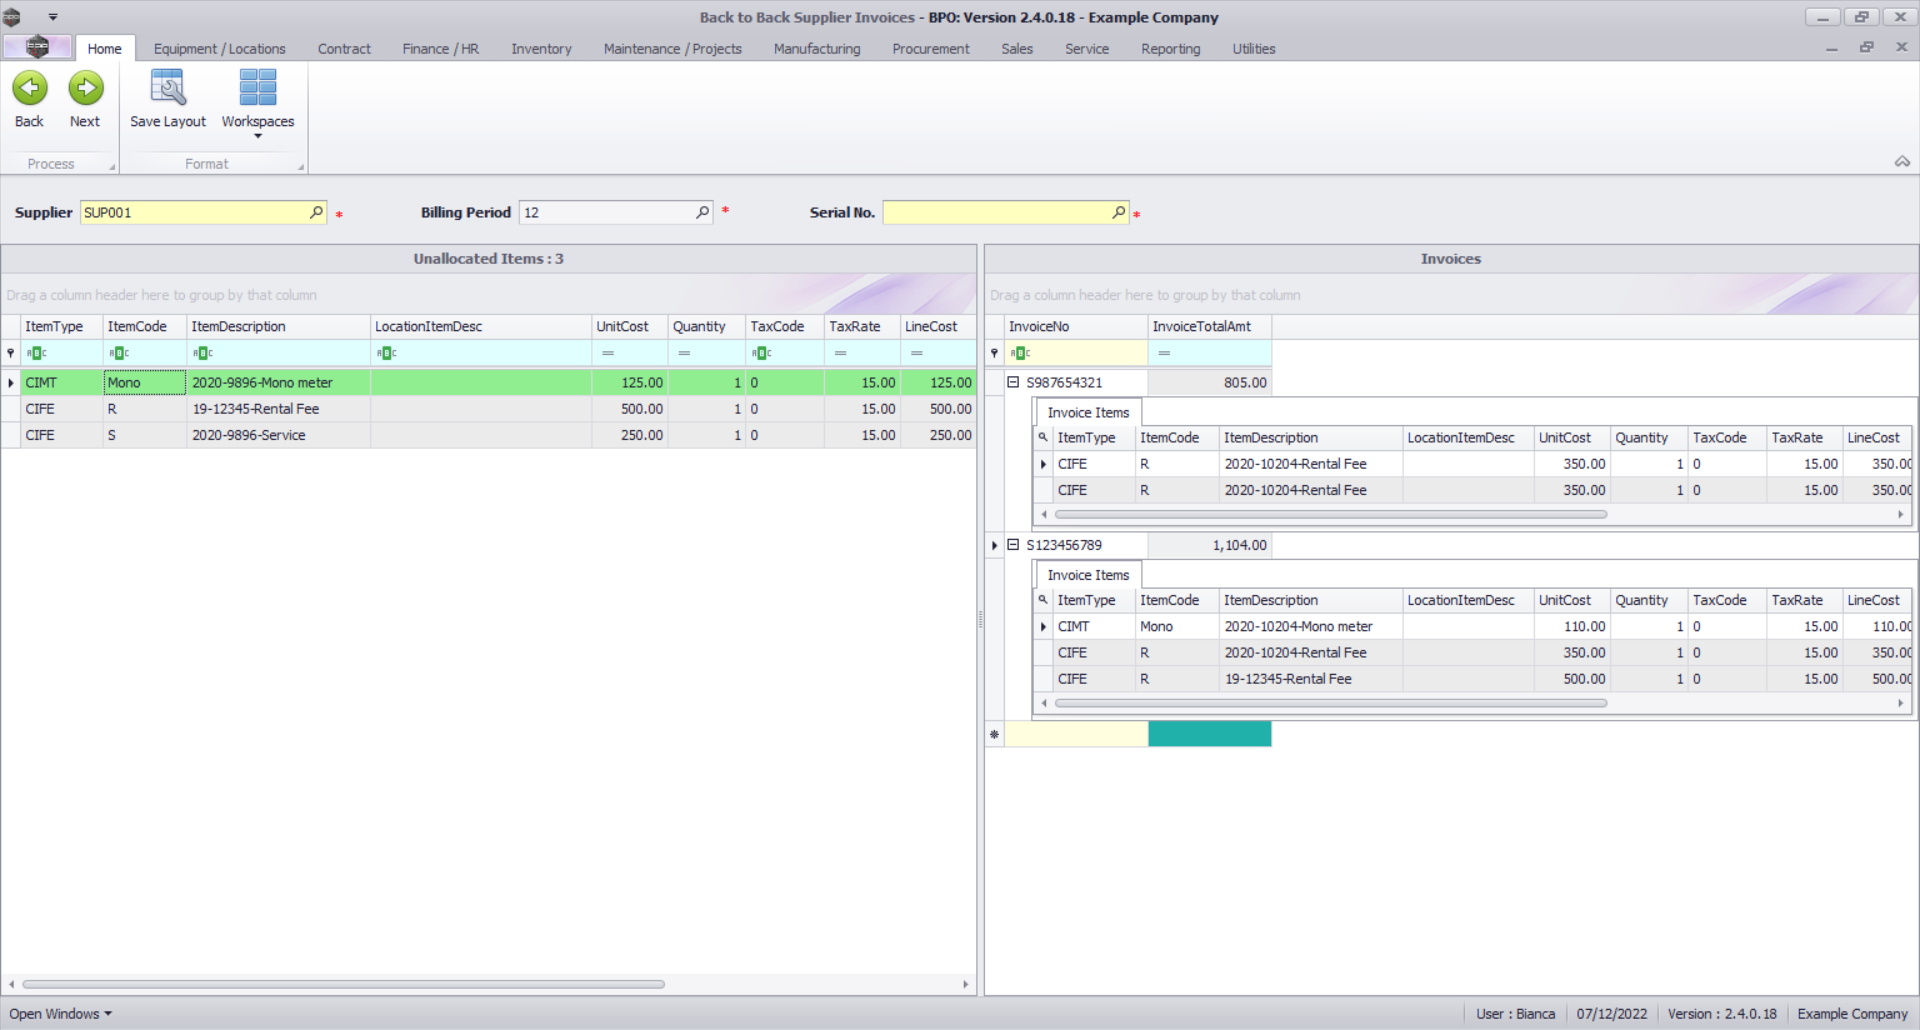Click the Save Layout icon
The height and width of the screenshot is (1030, 1920).
click(167, 89)
